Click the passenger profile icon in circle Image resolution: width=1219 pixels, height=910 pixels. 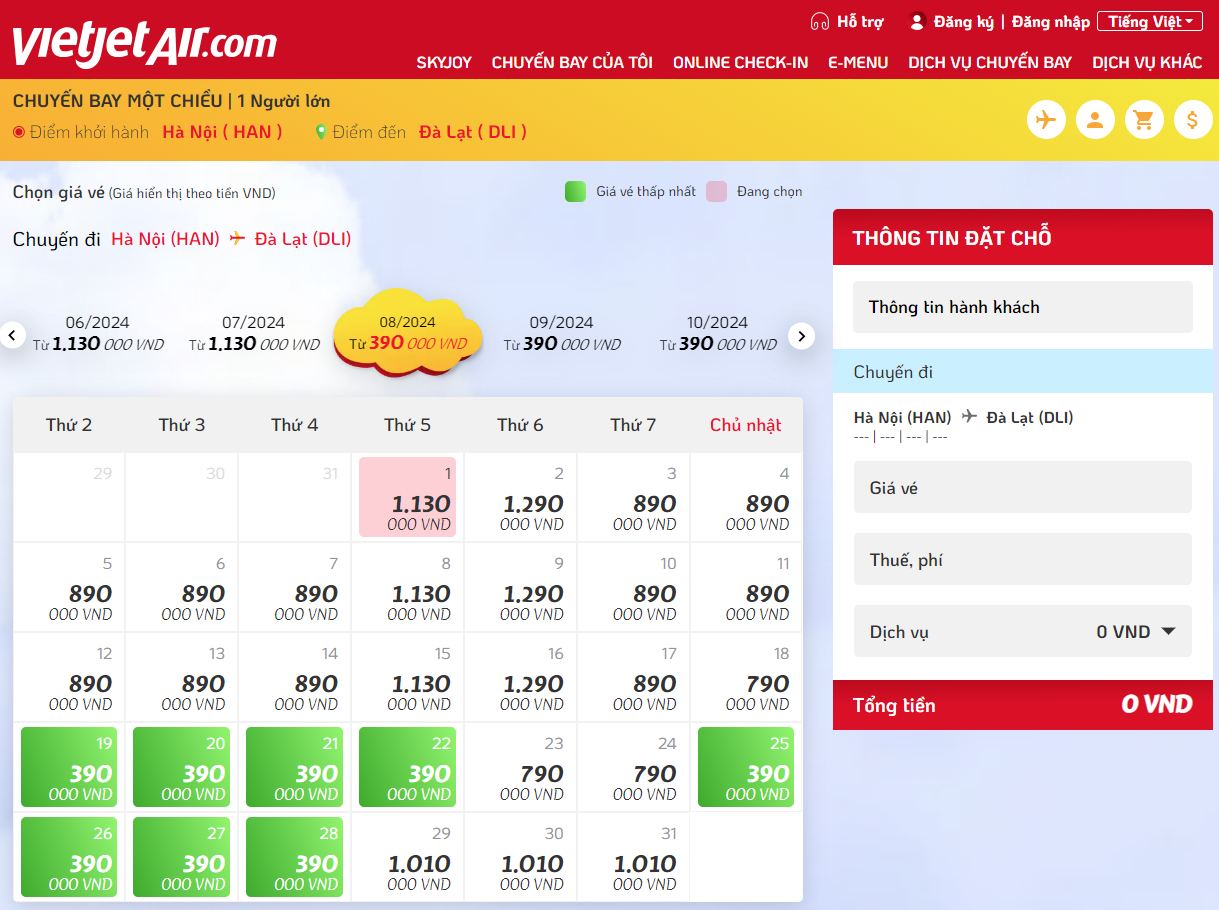pyautogui.click(x=1095, y=119)
